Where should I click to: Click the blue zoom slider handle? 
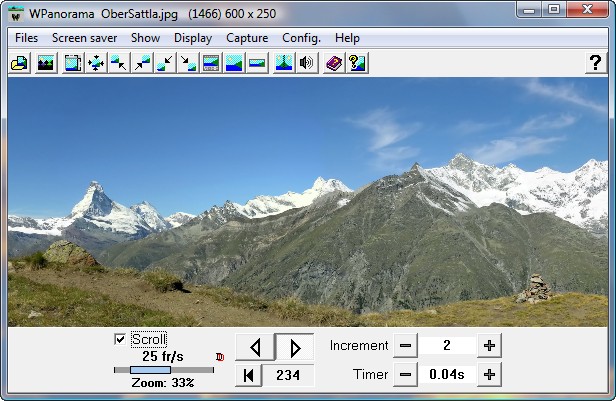coord(150,370)
